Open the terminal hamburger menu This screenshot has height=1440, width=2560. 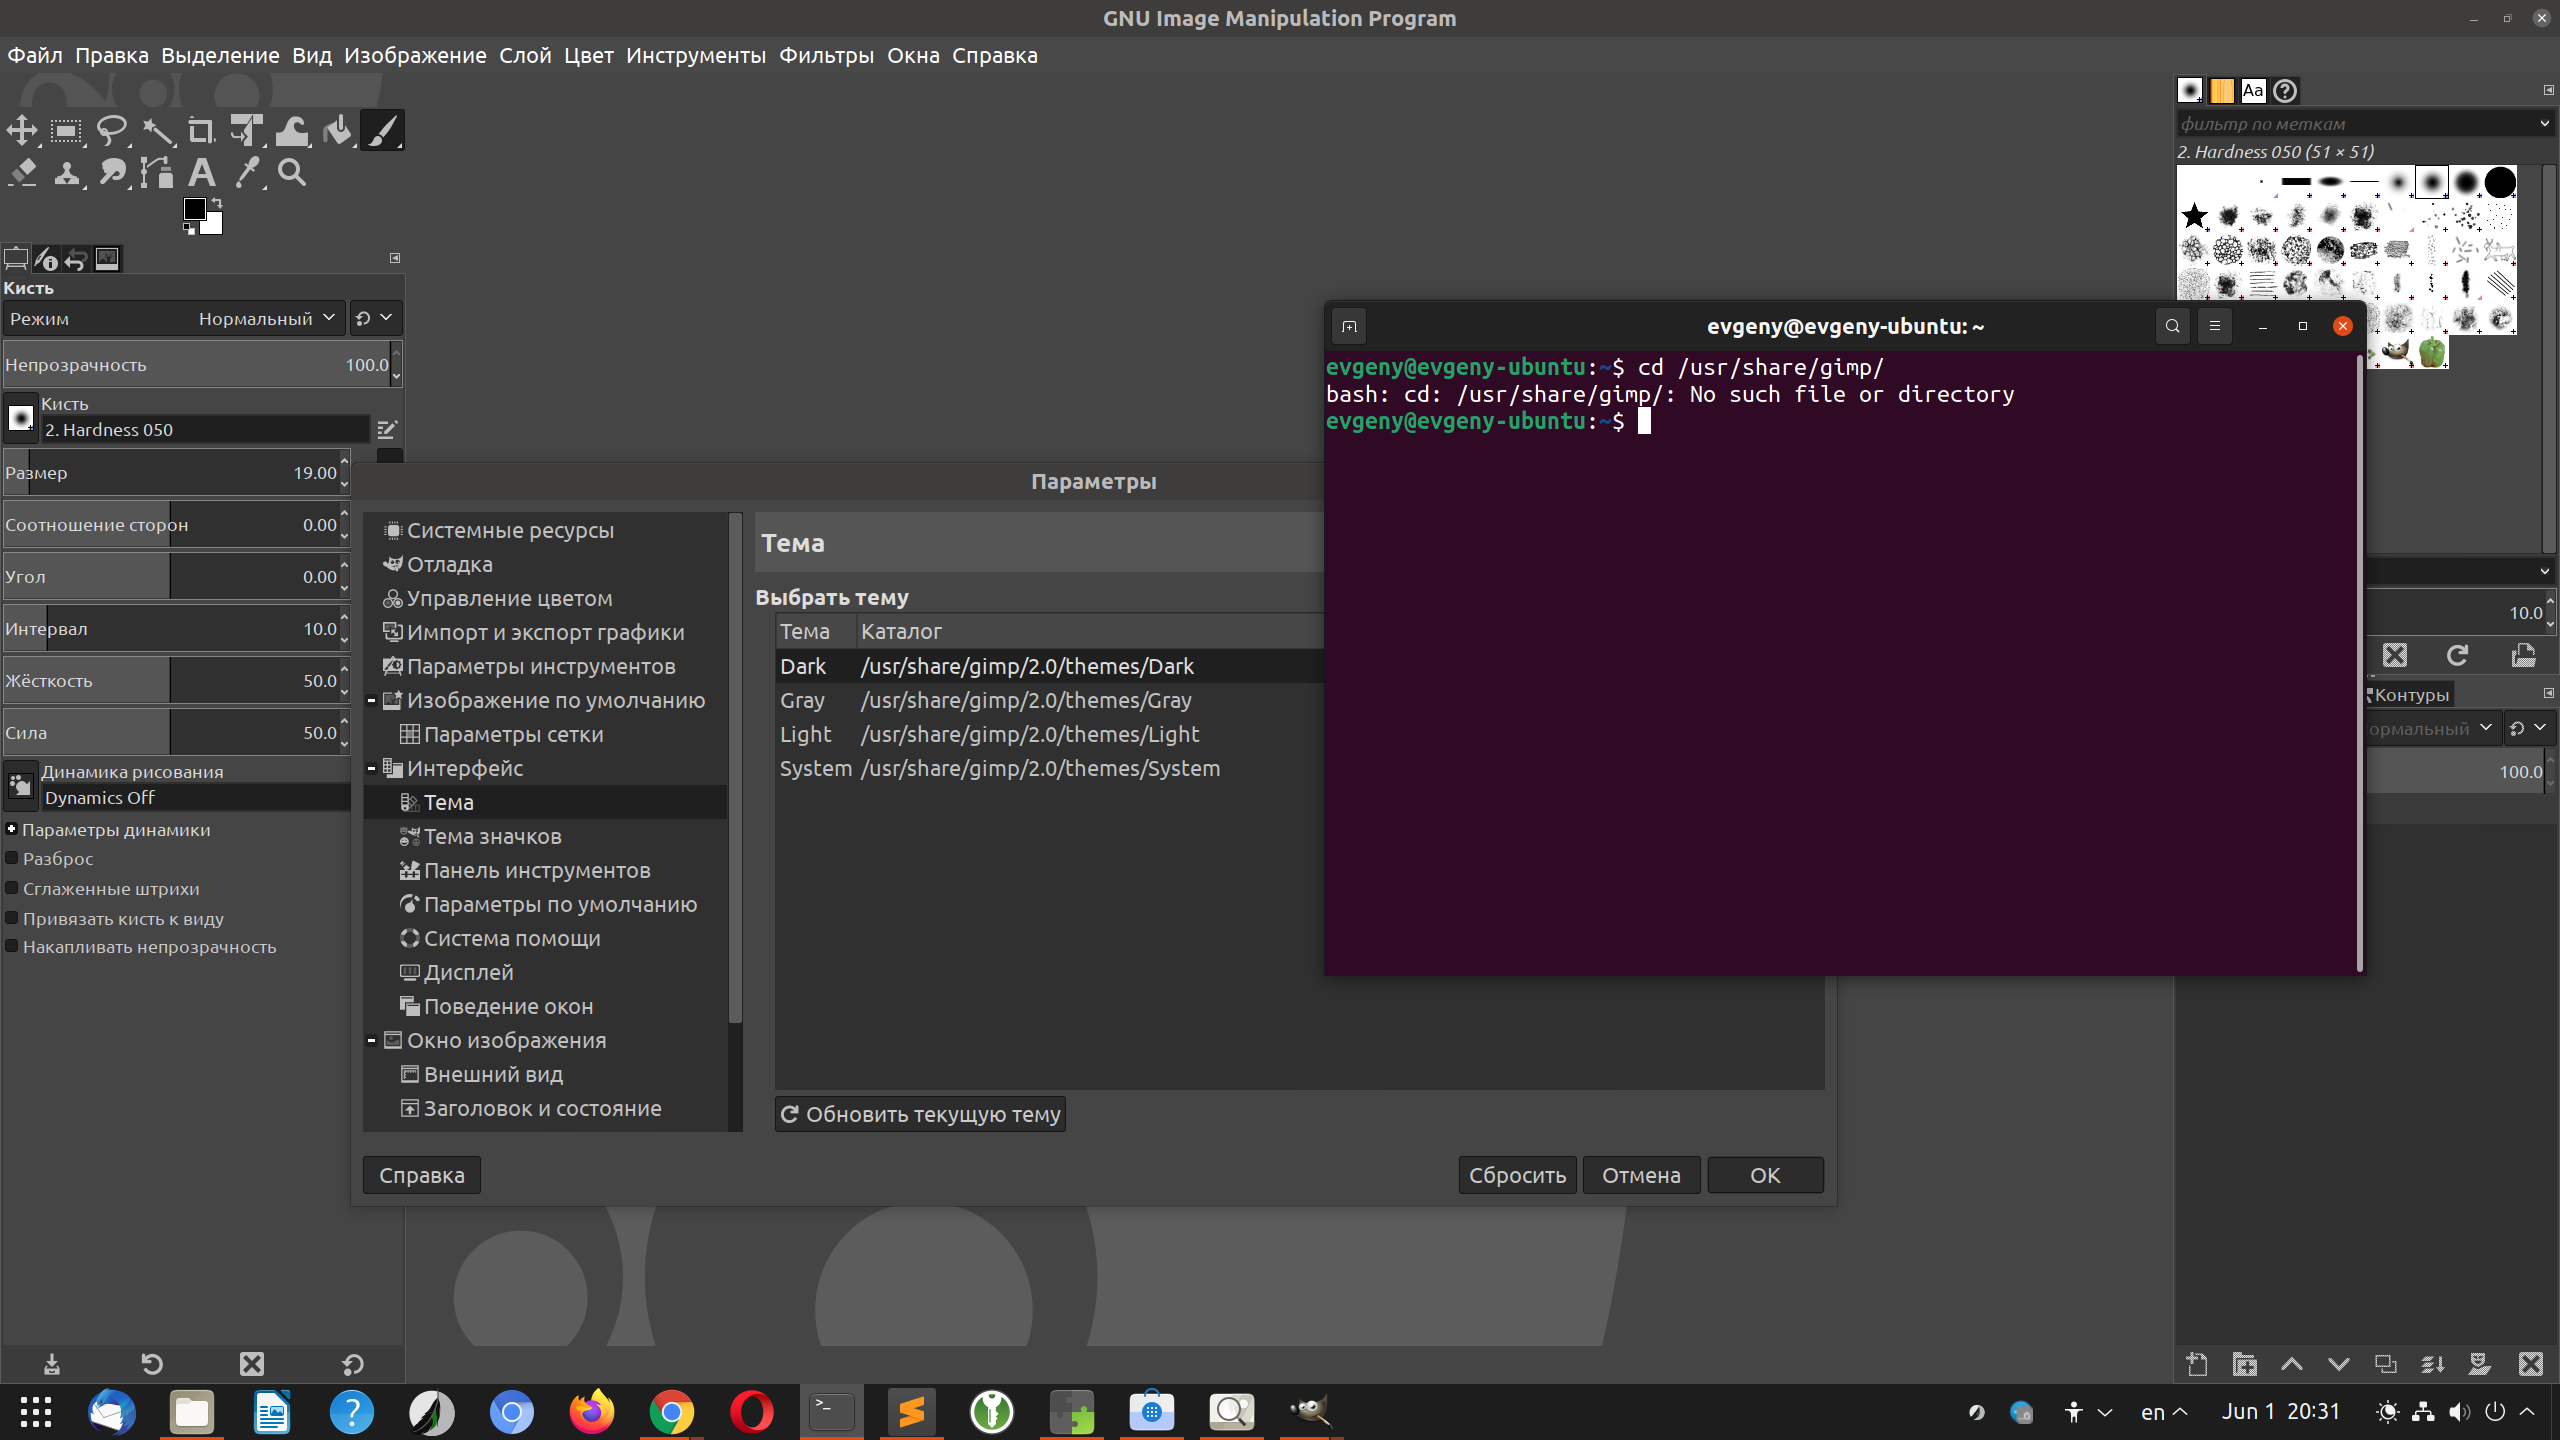pos(2215,326)
